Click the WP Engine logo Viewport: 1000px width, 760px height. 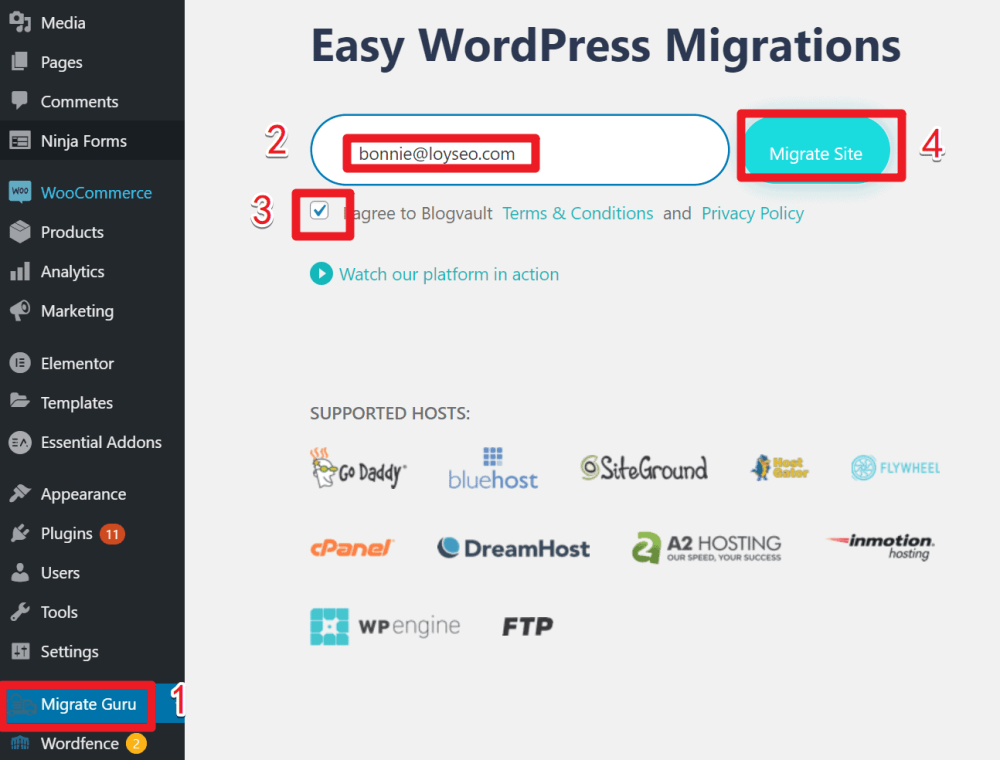pos(385,626)
